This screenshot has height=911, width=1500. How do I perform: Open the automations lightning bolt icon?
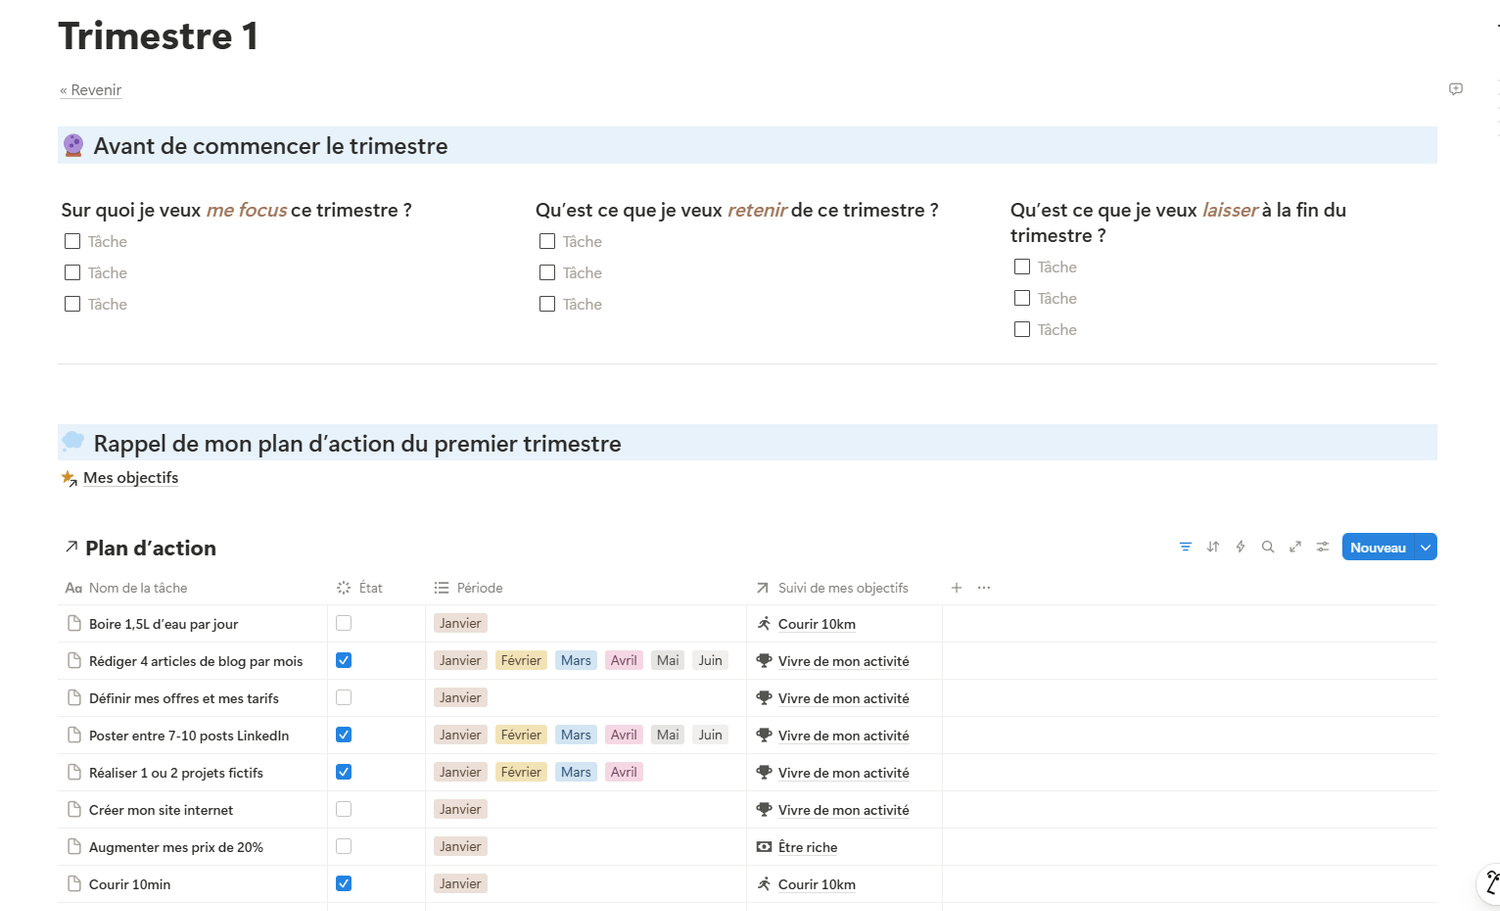(x=1240, y=547)
